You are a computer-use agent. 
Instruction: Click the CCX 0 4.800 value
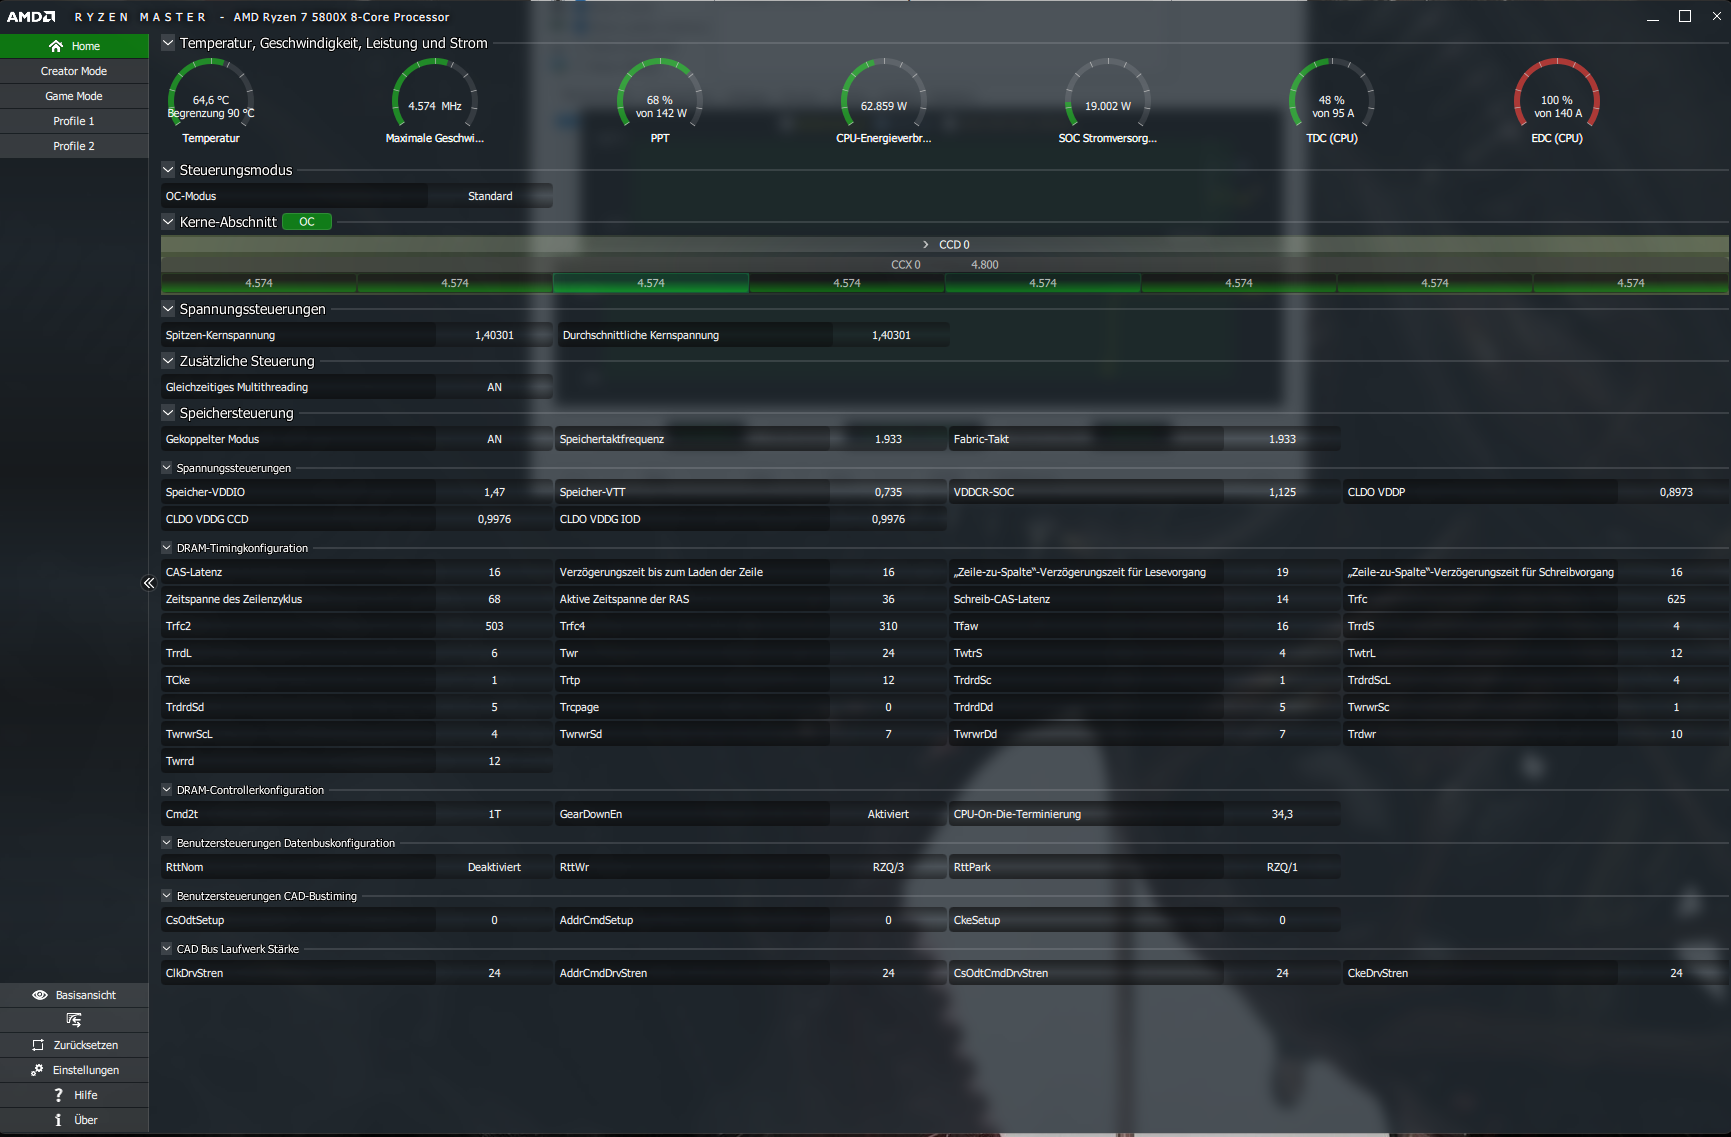[x=985, y=265]
